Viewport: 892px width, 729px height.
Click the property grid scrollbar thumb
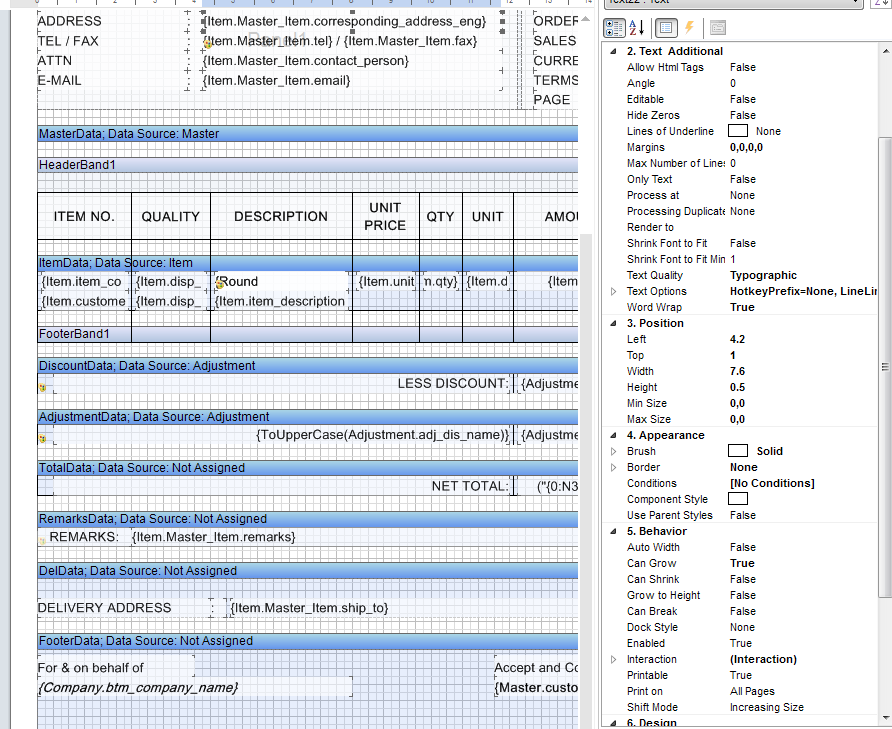tap(885, 367)
